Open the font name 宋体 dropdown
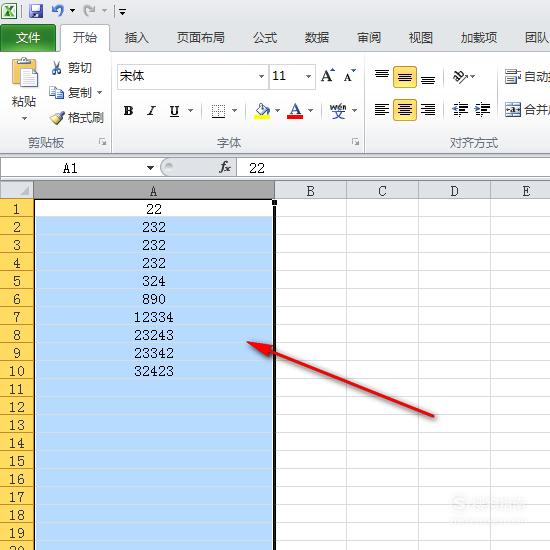Image resolution: width=550 pixels, height=550 pixels. click(261, 76)
